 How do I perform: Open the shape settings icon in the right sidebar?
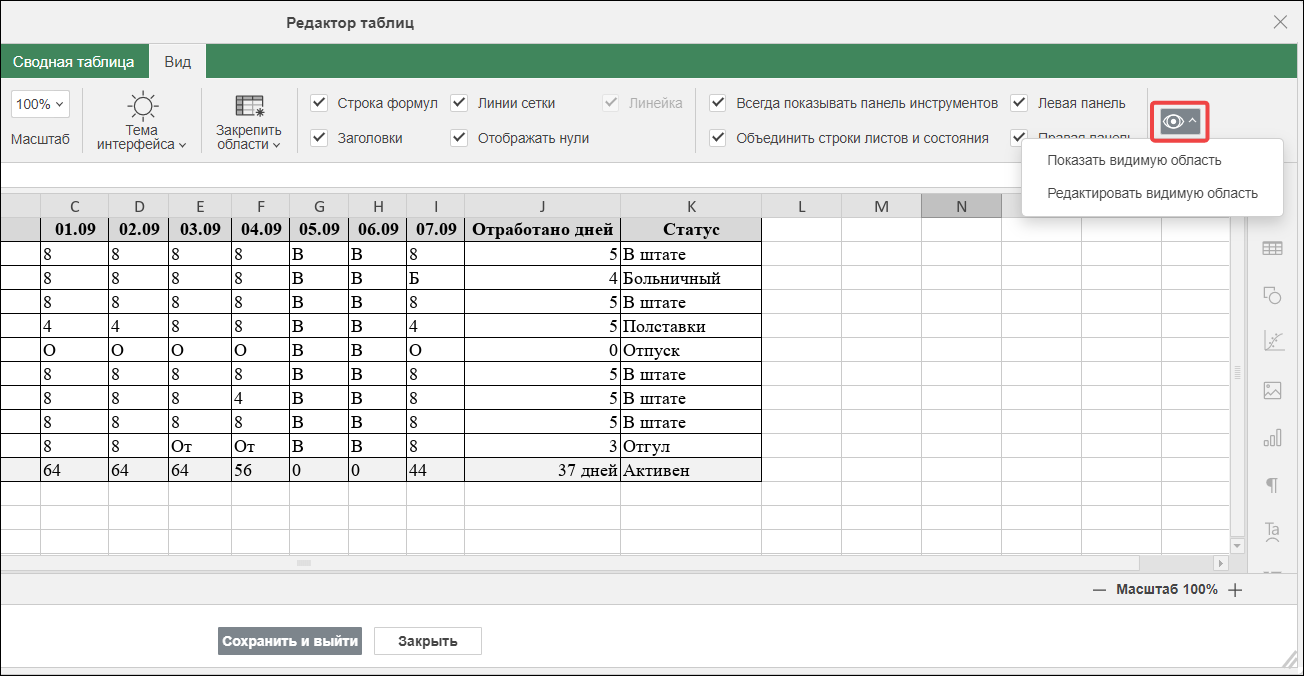(x=1272, y=294)
